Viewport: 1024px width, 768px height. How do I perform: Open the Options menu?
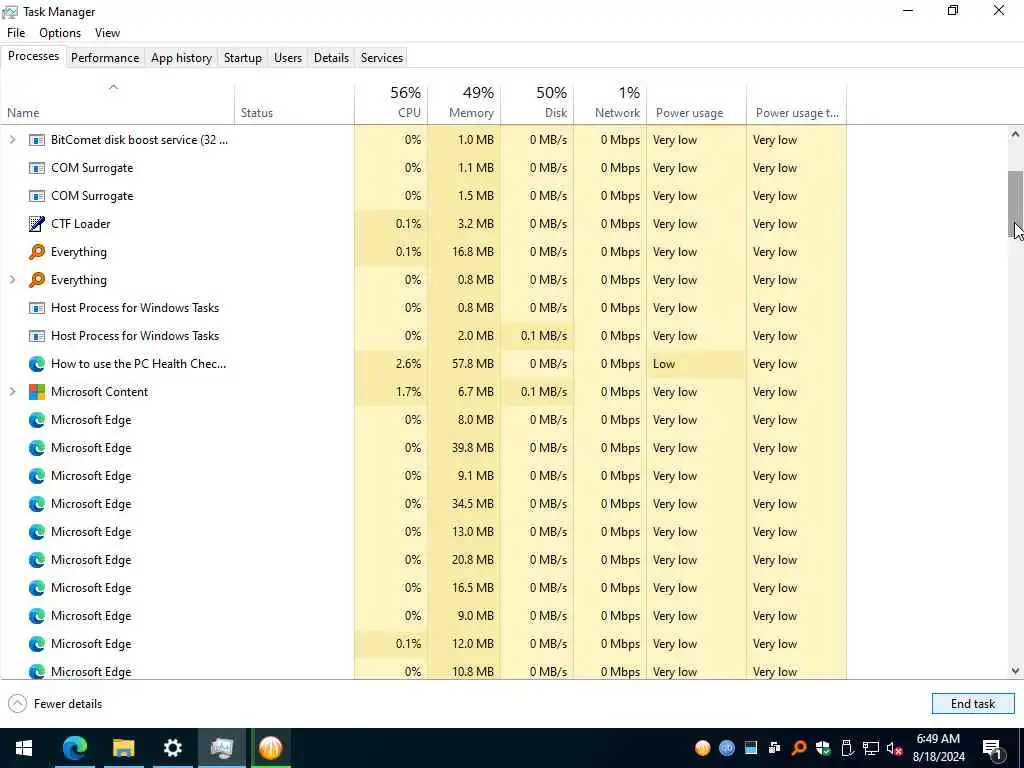pyautogui.click(x=60, y=33)
